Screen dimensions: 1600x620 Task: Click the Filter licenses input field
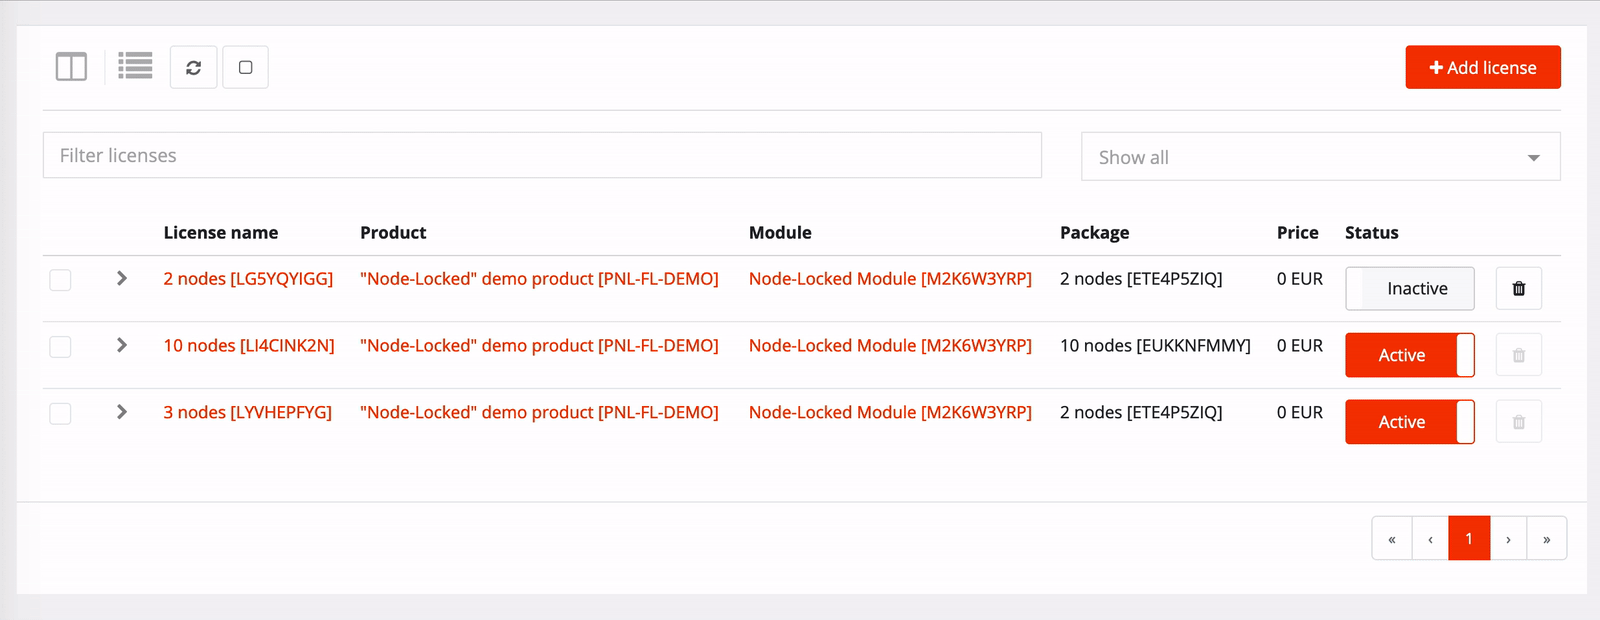(542, 155)
